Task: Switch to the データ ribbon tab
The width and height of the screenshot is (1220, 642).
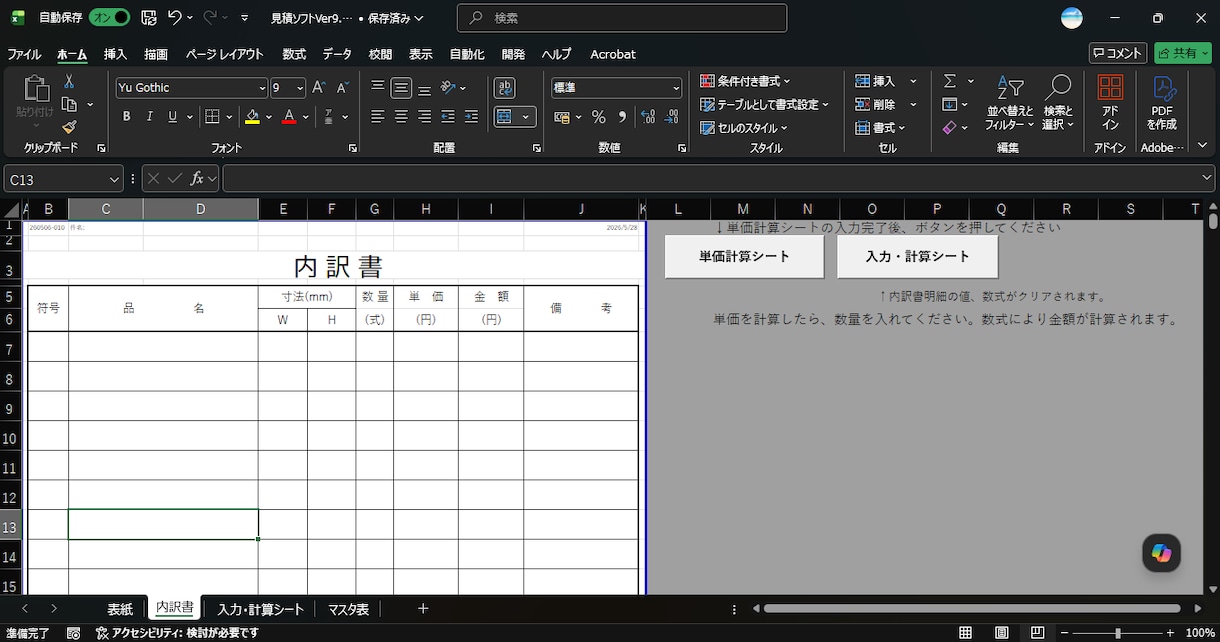Action: point(337,54)
